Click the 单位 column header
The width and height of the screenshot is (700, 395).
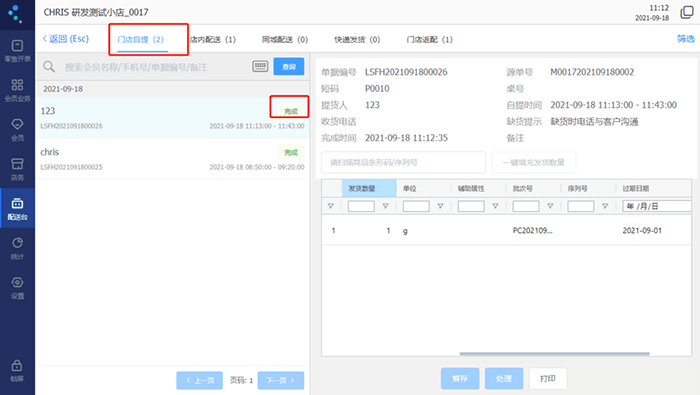(424, 188)
